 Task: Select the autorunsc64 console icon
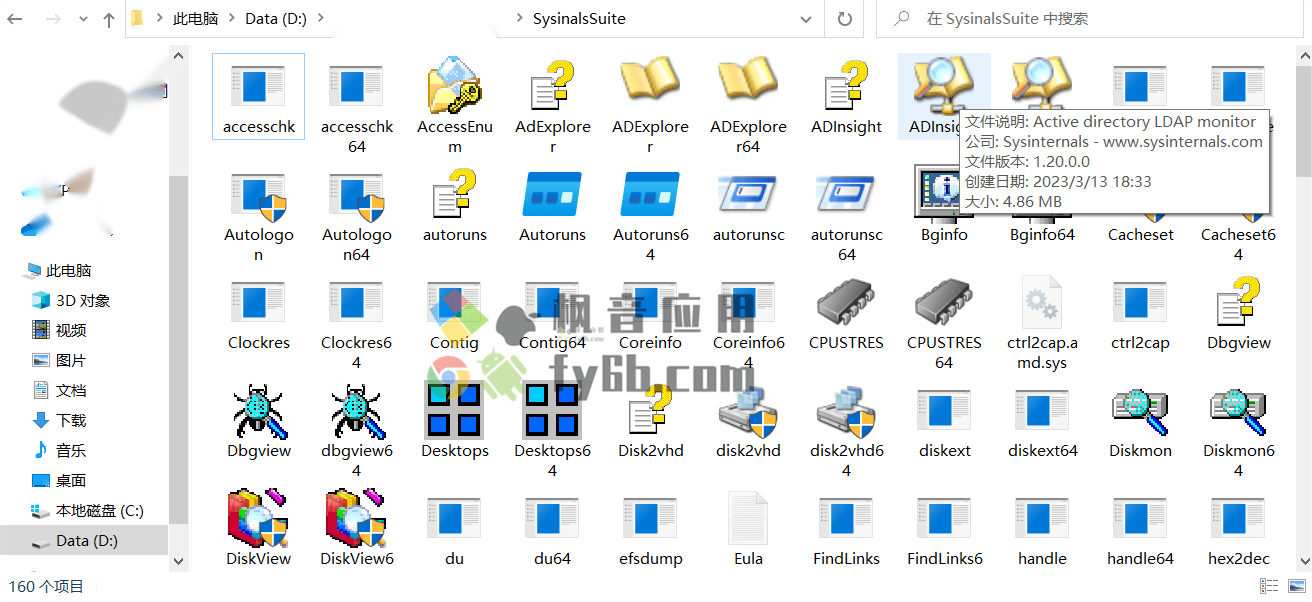click(847, 194)
